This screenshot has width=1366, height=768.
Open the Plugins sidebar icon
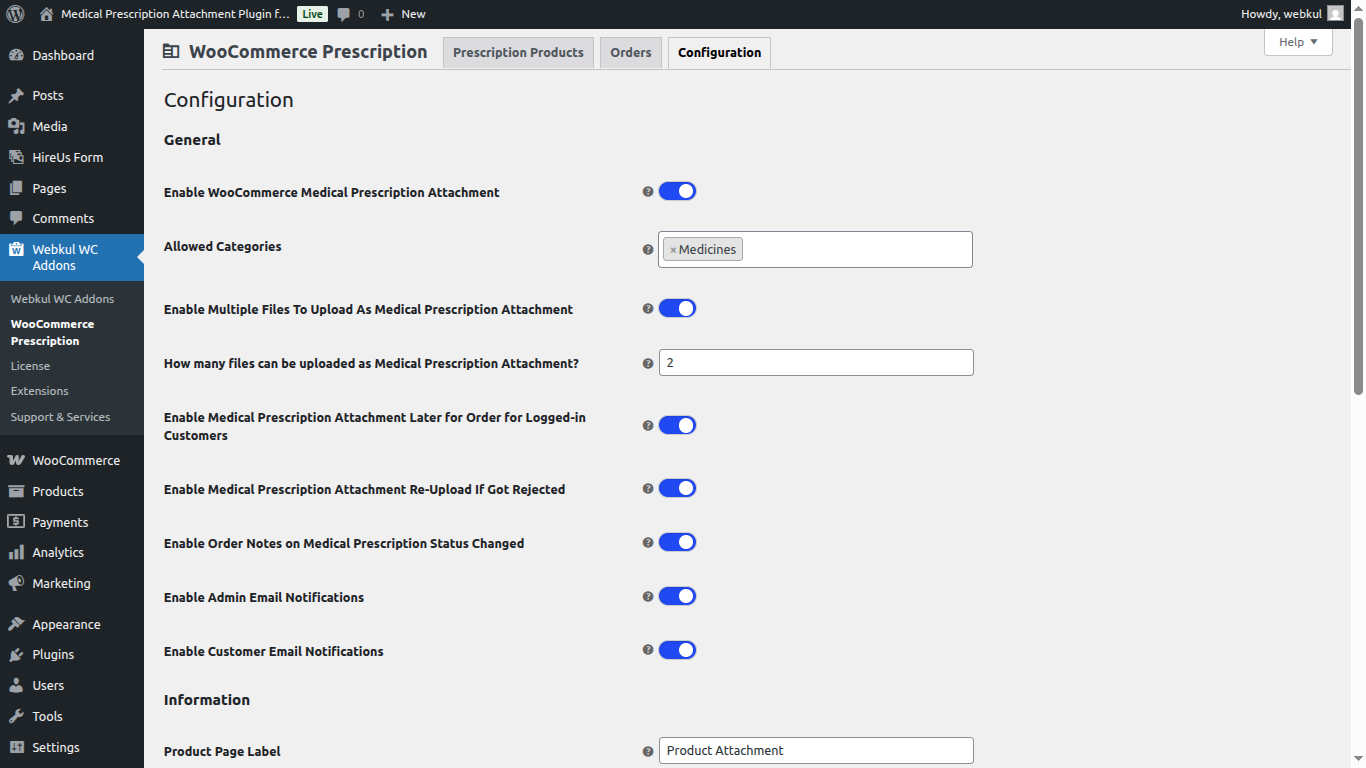tap(15, 654)
